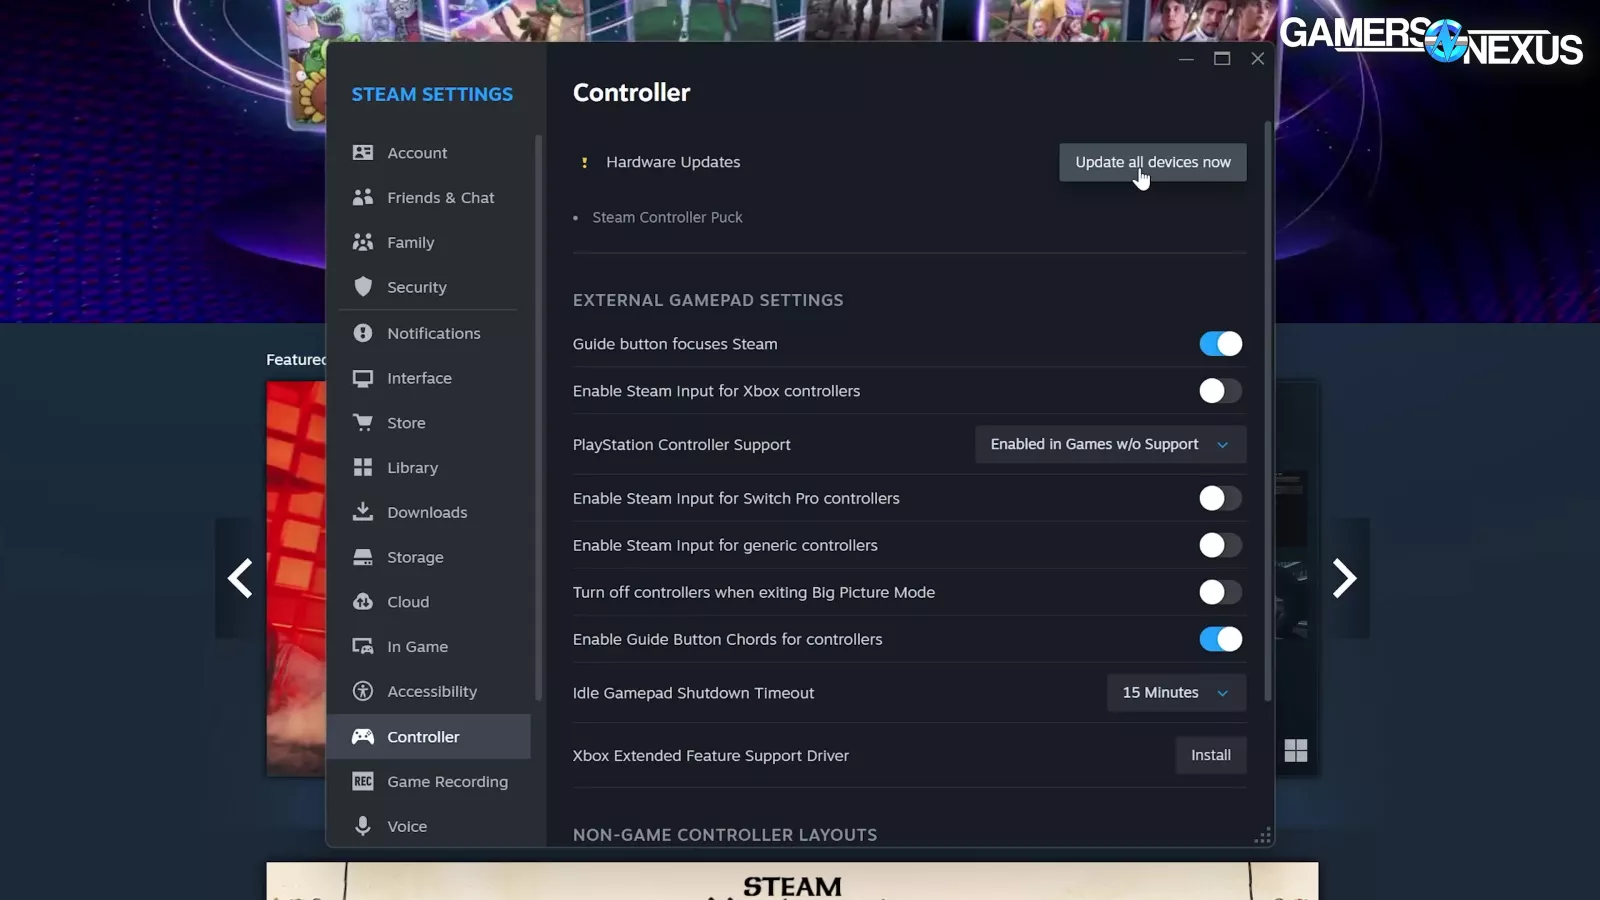Click the settings content vertical scrollbar

tap(1268, 411)
